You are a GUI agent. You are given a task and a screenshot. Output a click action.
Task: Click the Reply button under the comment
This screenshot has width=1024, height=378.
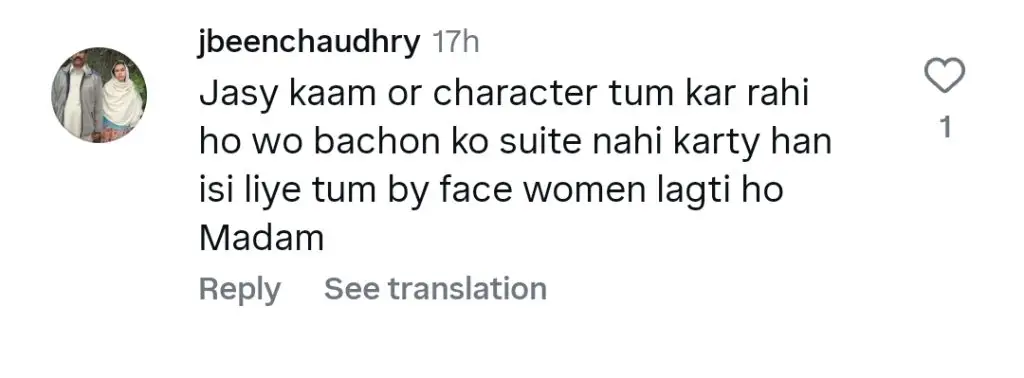click(x=240, y=289)
